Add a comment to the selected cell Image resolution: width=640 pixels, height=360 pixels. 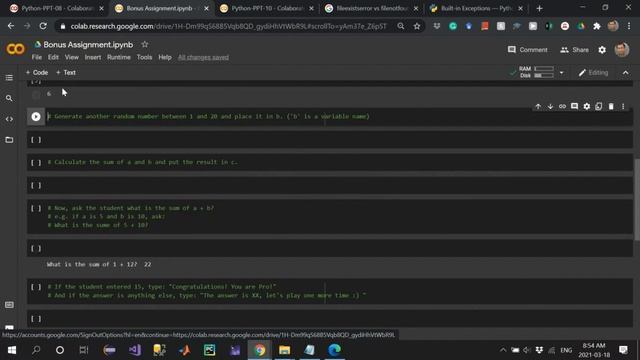[574, 107]
